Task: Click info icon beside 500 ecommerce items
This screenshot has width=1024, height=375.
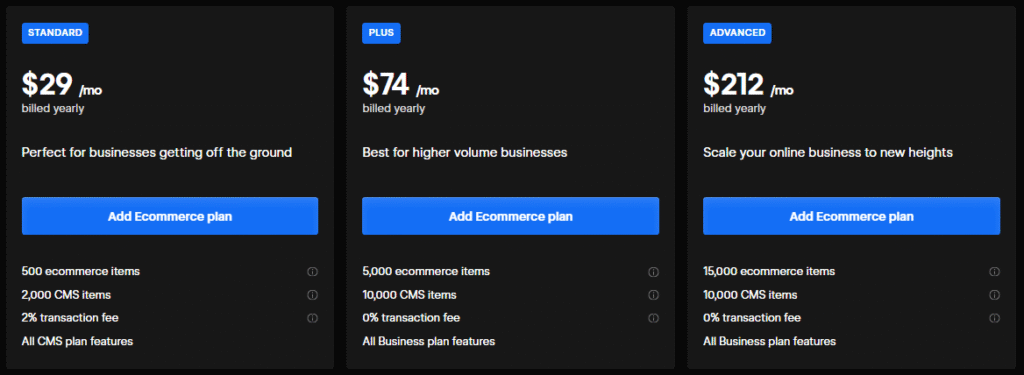Action: pyautogui.click(x=312, y=272)
